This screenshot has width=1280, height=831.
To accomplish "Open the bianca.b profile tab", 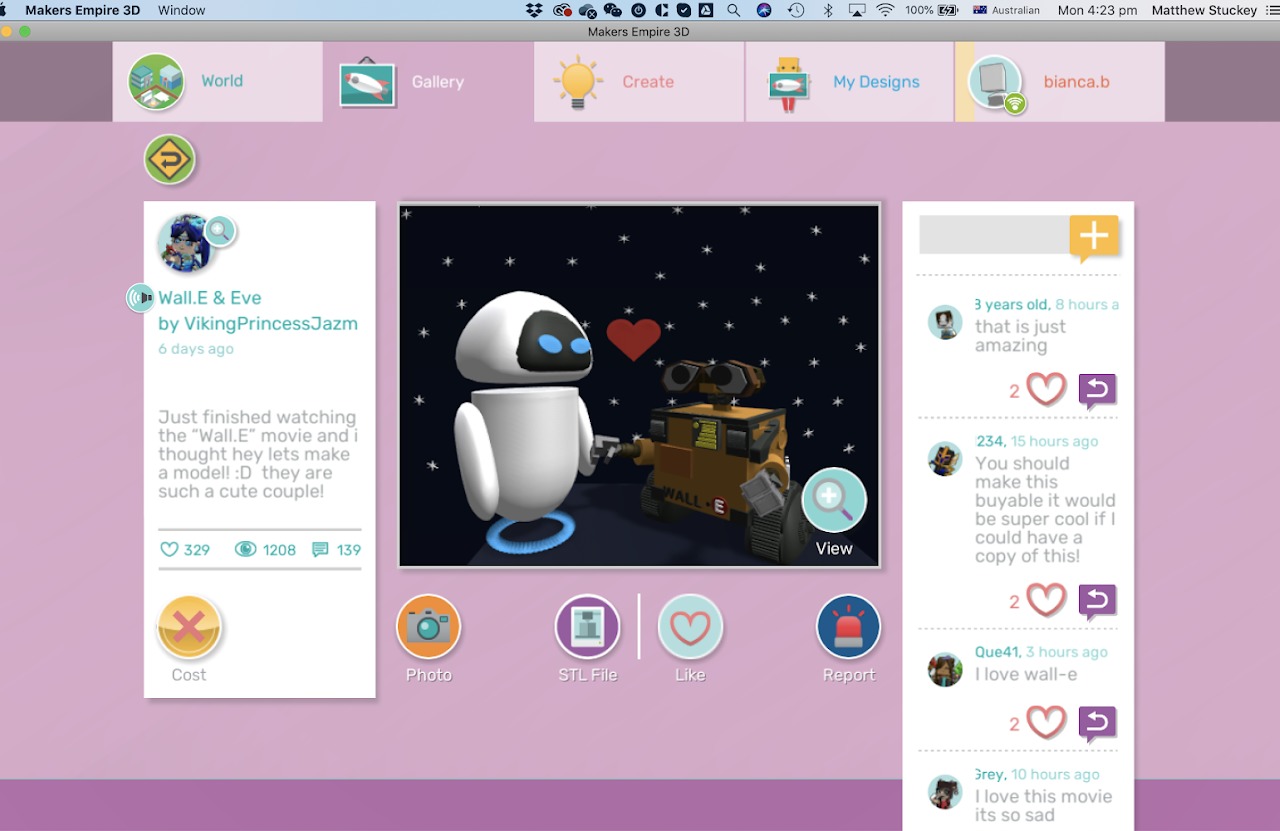I will click(1060, 82).
